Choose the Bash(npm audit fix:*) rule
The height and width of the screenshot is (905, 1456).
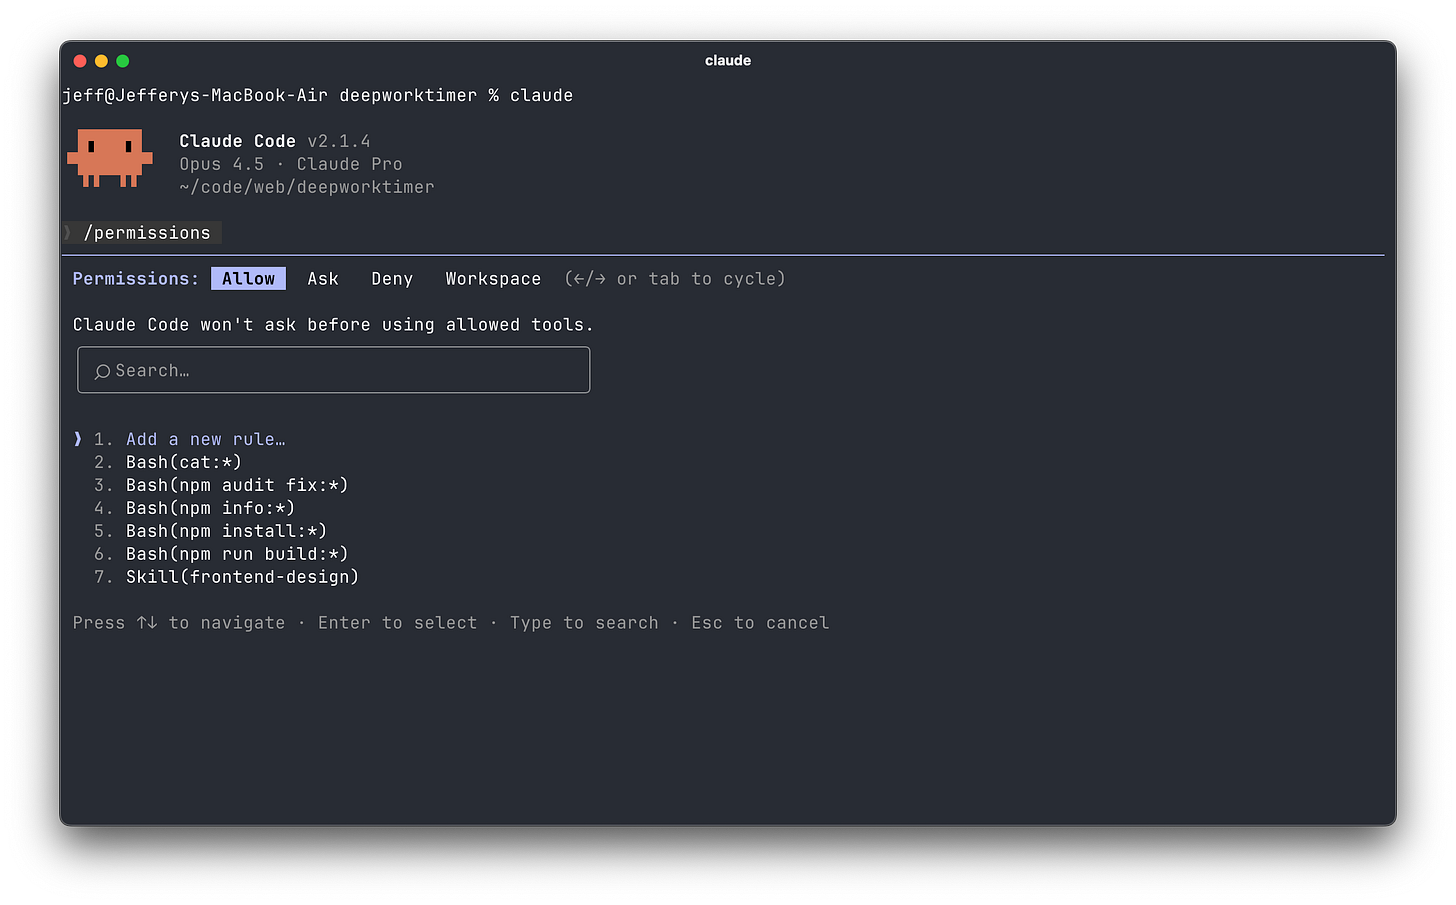tap(237, 484)
